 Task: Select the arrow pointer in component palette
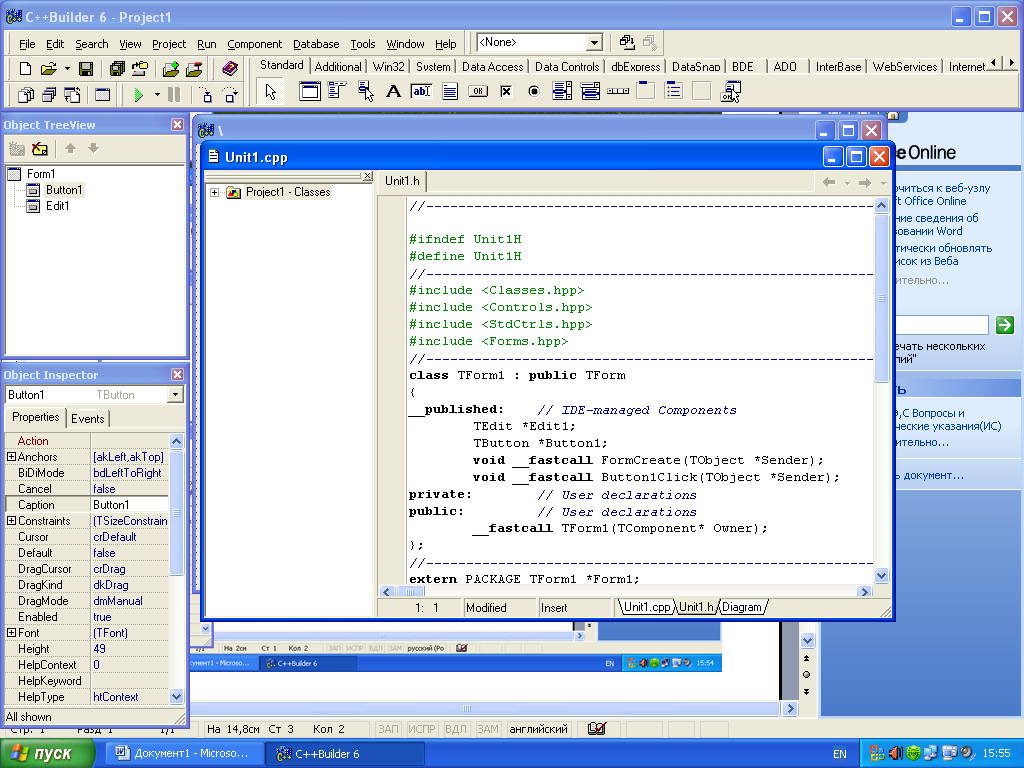[270, 92]
